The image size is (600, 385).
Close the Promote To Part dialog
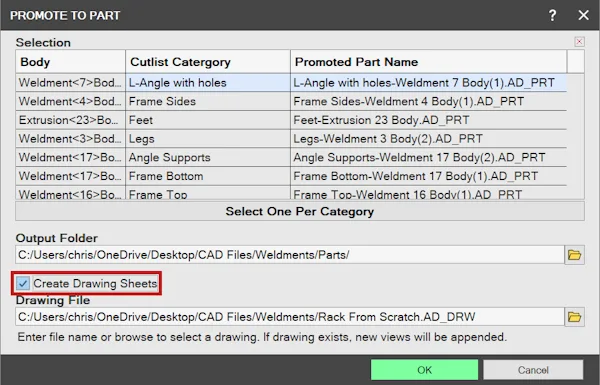tap(583, 15)
